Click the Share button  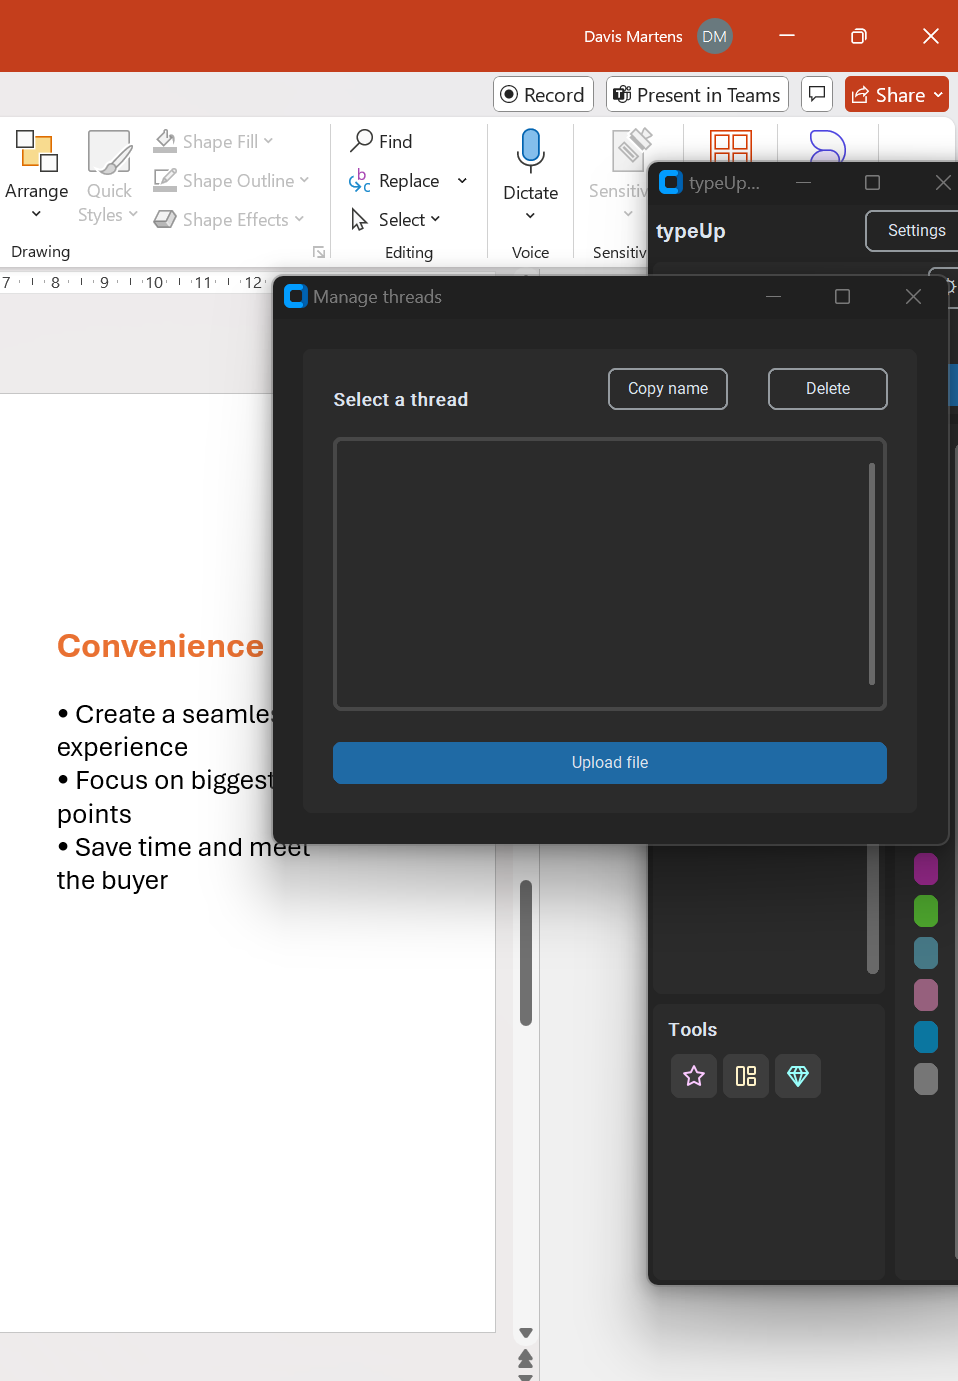pyautogui.click(x=896, y=94)
